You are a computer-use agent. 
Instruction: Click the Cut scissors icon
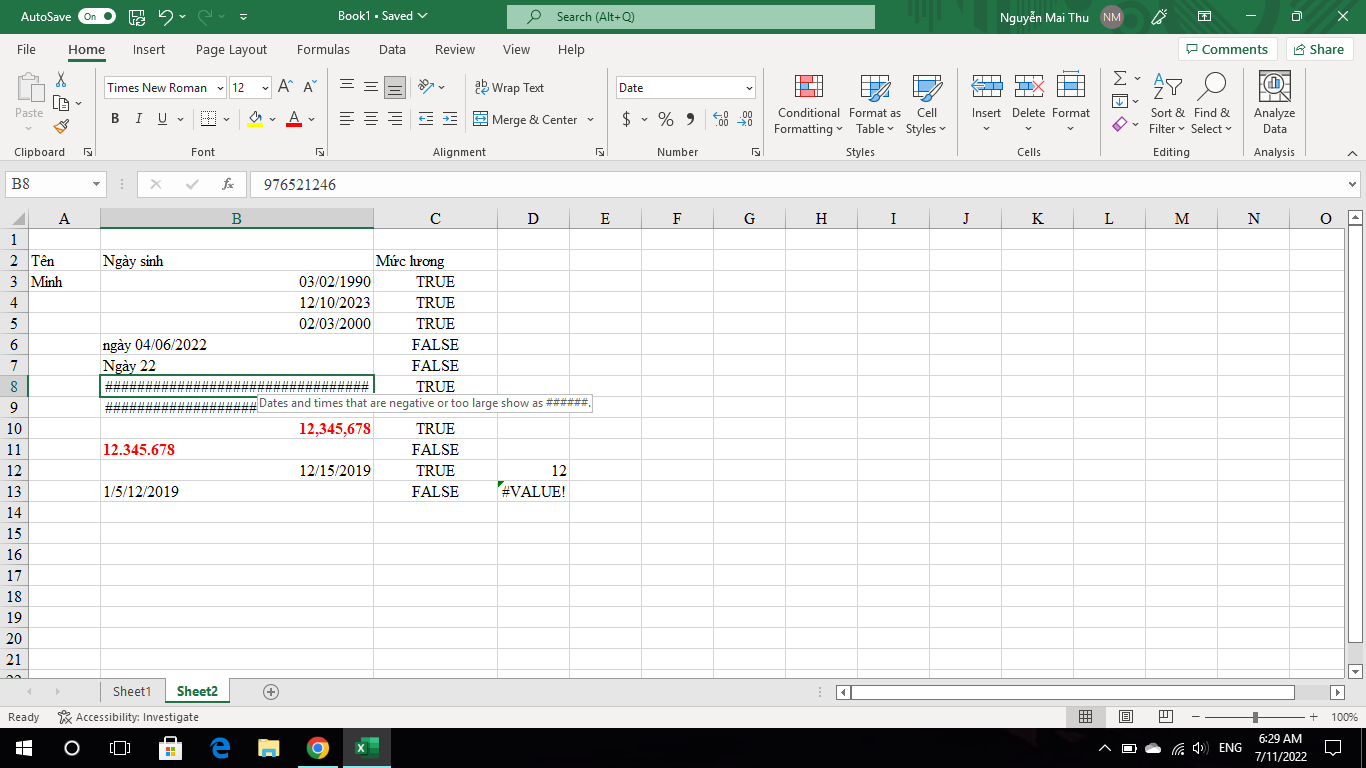61,79
